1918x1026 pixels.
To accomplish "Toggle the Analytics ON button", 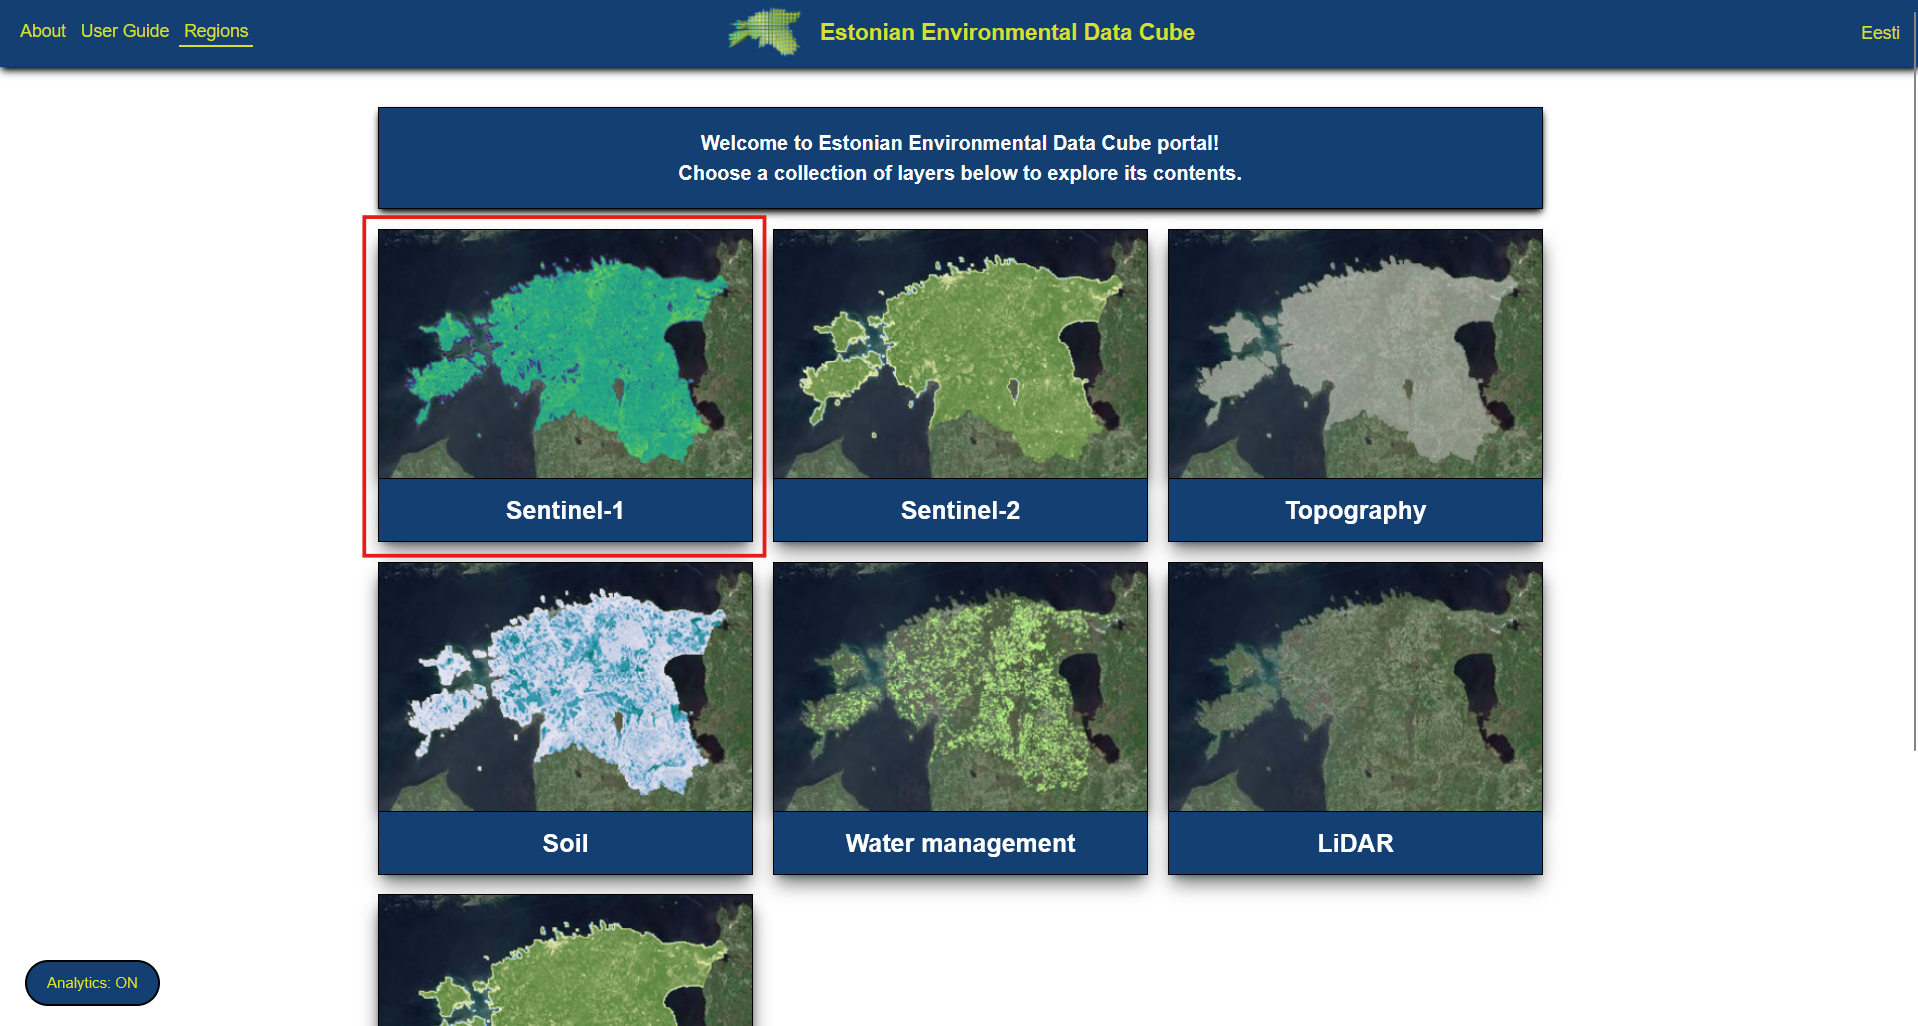I will 92,983.
